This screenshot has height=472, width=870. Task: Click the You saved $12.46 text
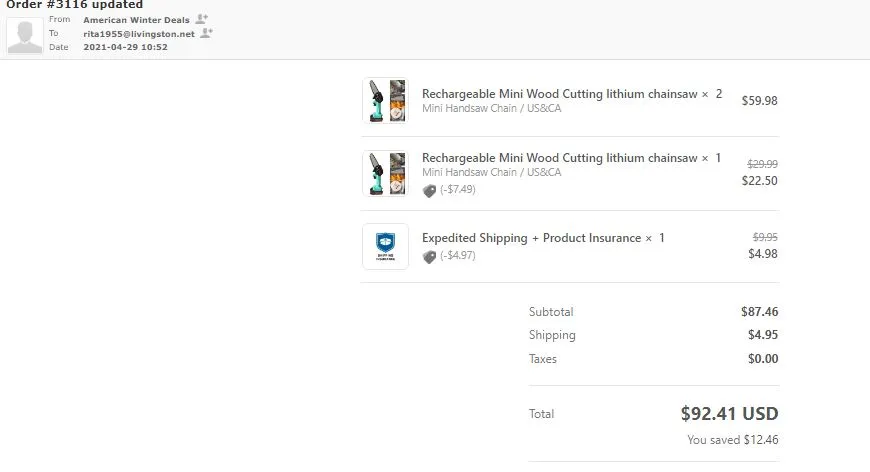click(732, 440)
